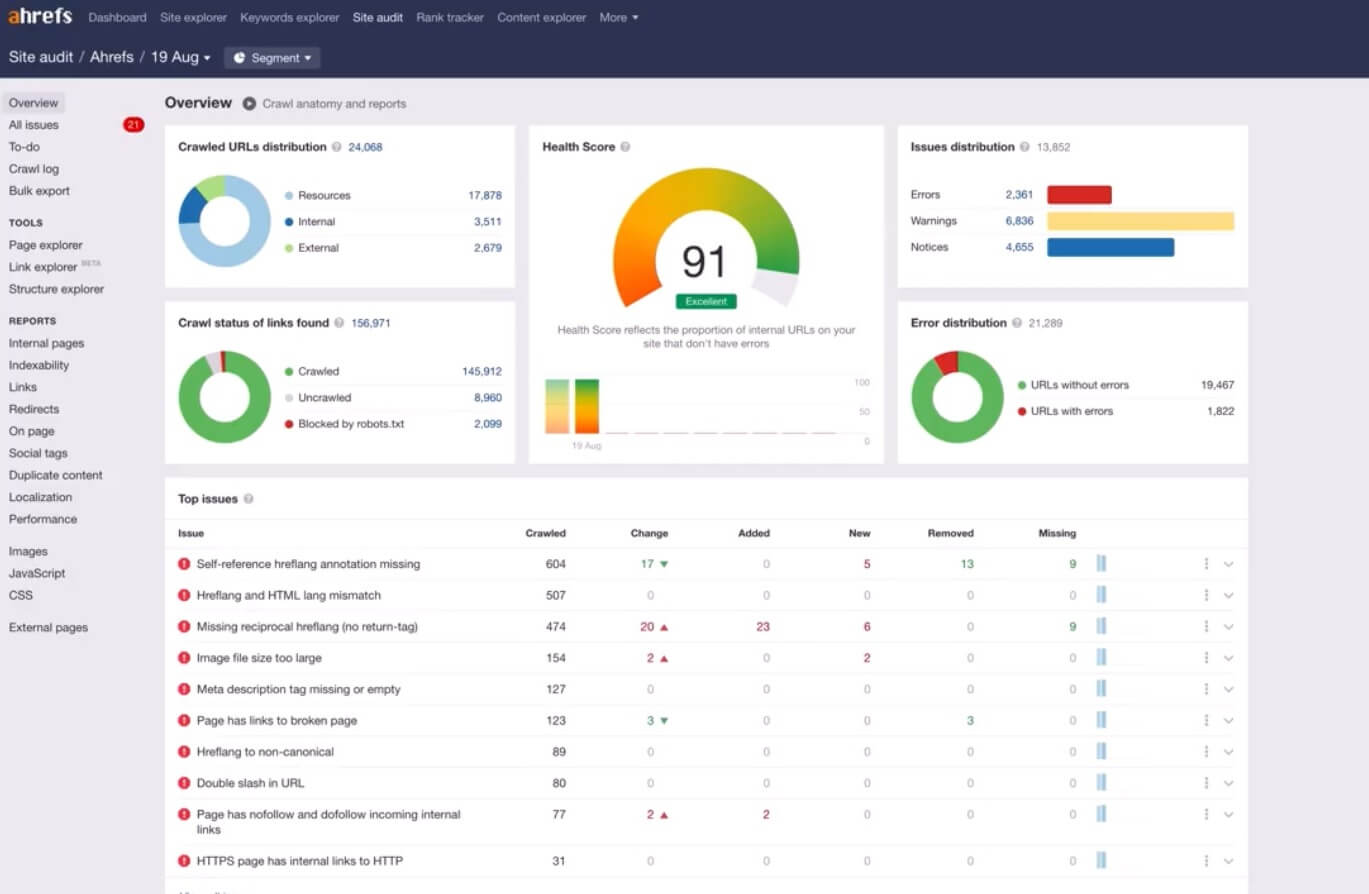Open the Segment dropdown
The width and height of the screenshot is (1369, 894).
click(272, 58)
